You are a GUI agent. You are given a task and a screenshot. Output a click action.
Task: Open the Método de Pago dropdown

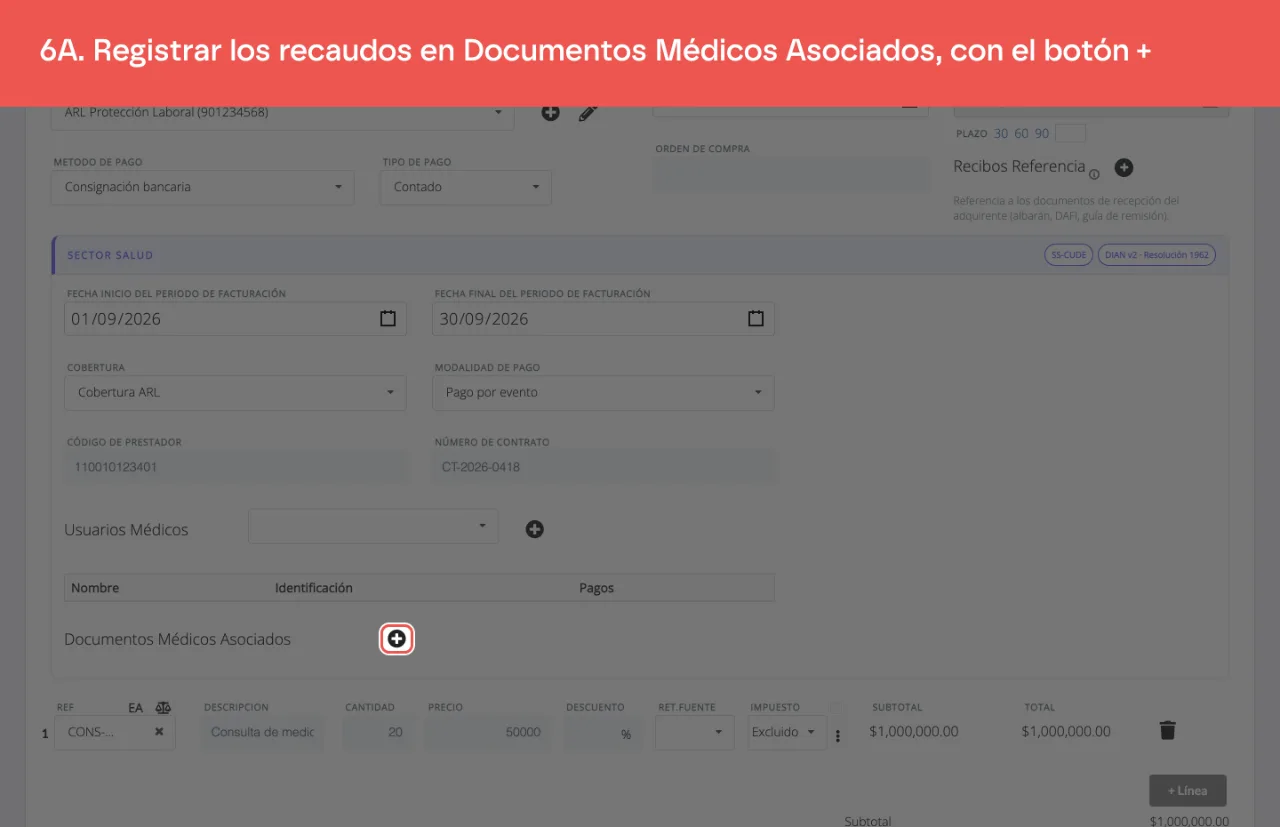click(203, 187)
